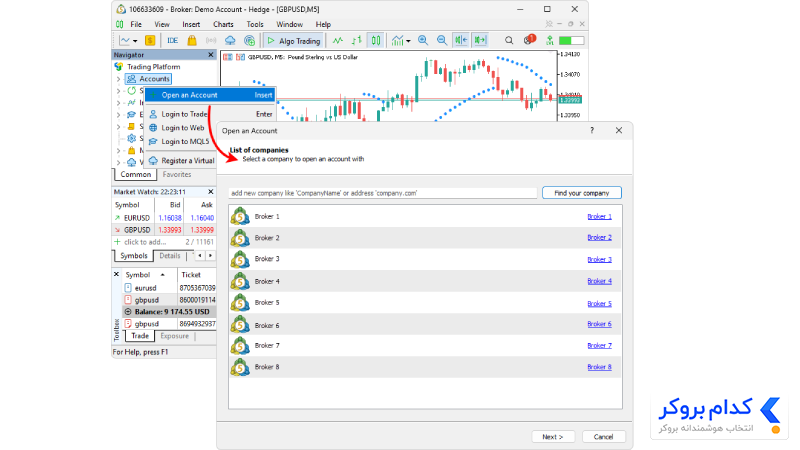The height and width of the screenshot is (450, 800).
Task: Open the Market shopping bag icon
Action: pyautogui.click(x=192, y=40)
